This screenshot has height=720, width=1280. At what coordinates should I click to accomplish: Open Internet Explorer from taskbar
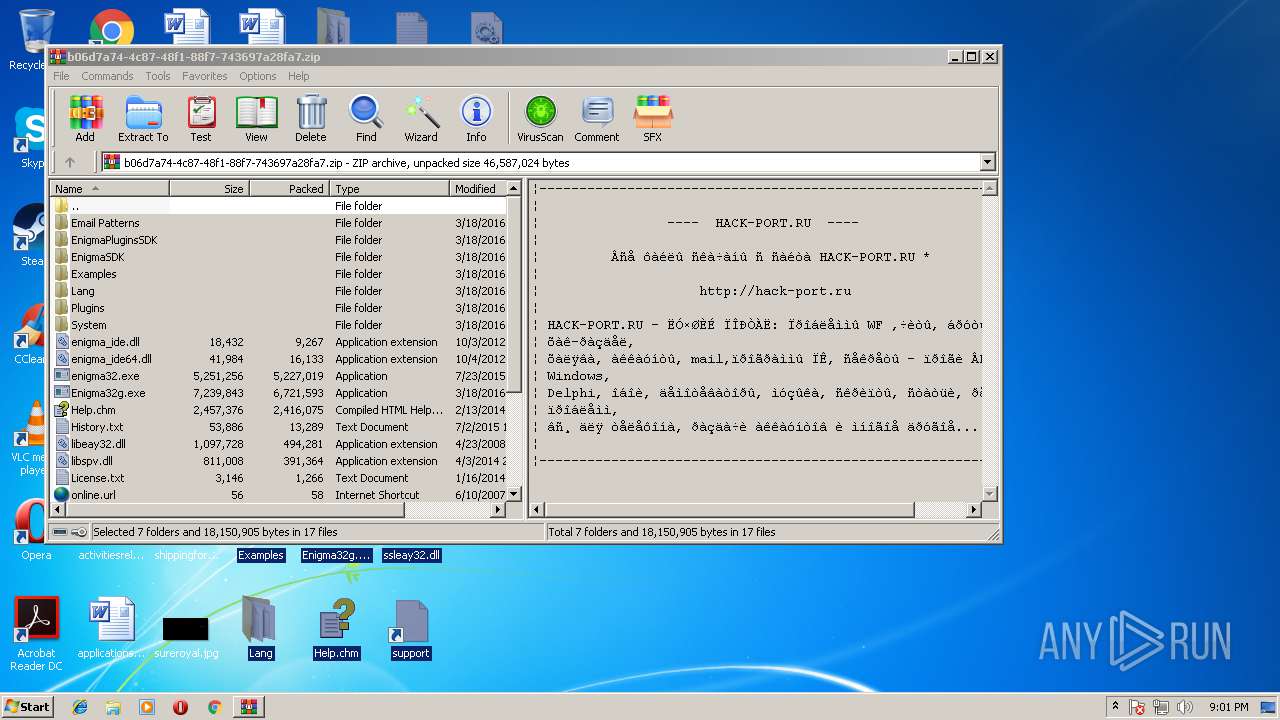(x=80, y=707)
